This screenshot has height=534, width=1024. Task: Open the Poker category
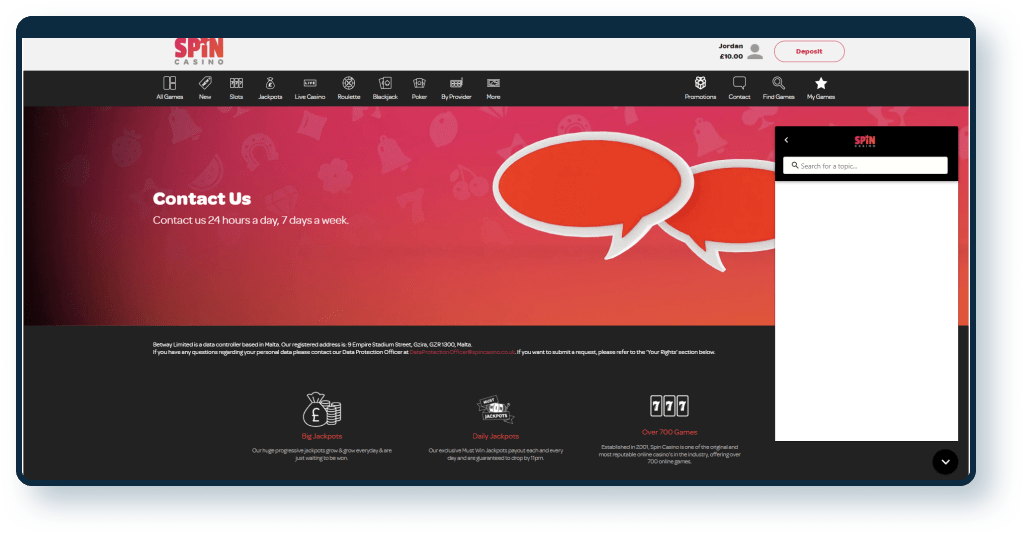(x=419, y=88)
